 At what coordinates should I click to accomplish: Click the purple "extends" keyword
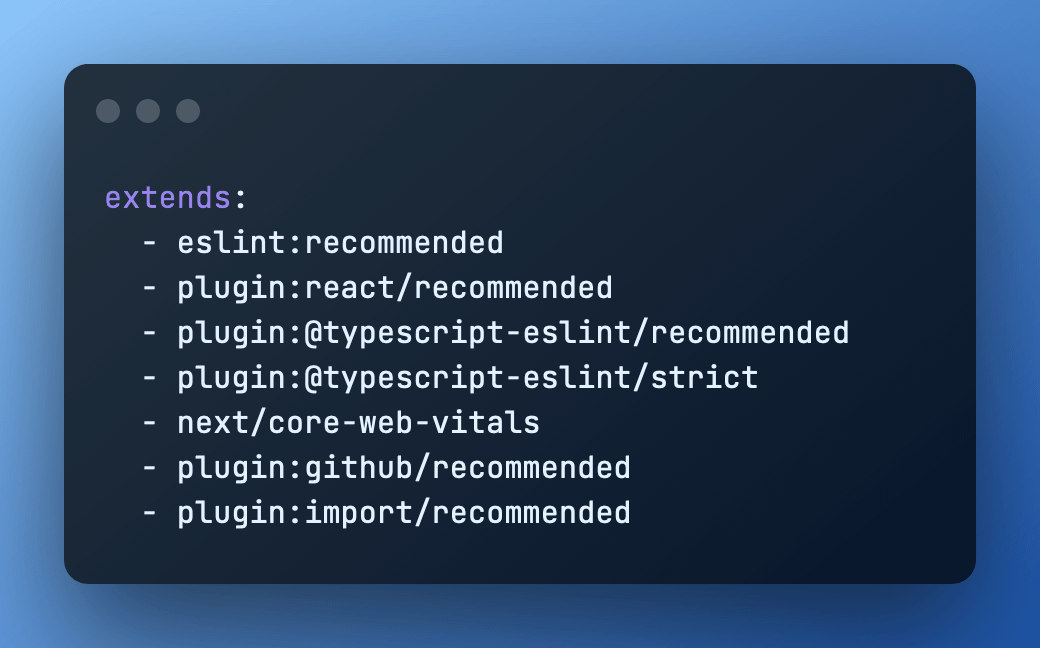point(168,198)
